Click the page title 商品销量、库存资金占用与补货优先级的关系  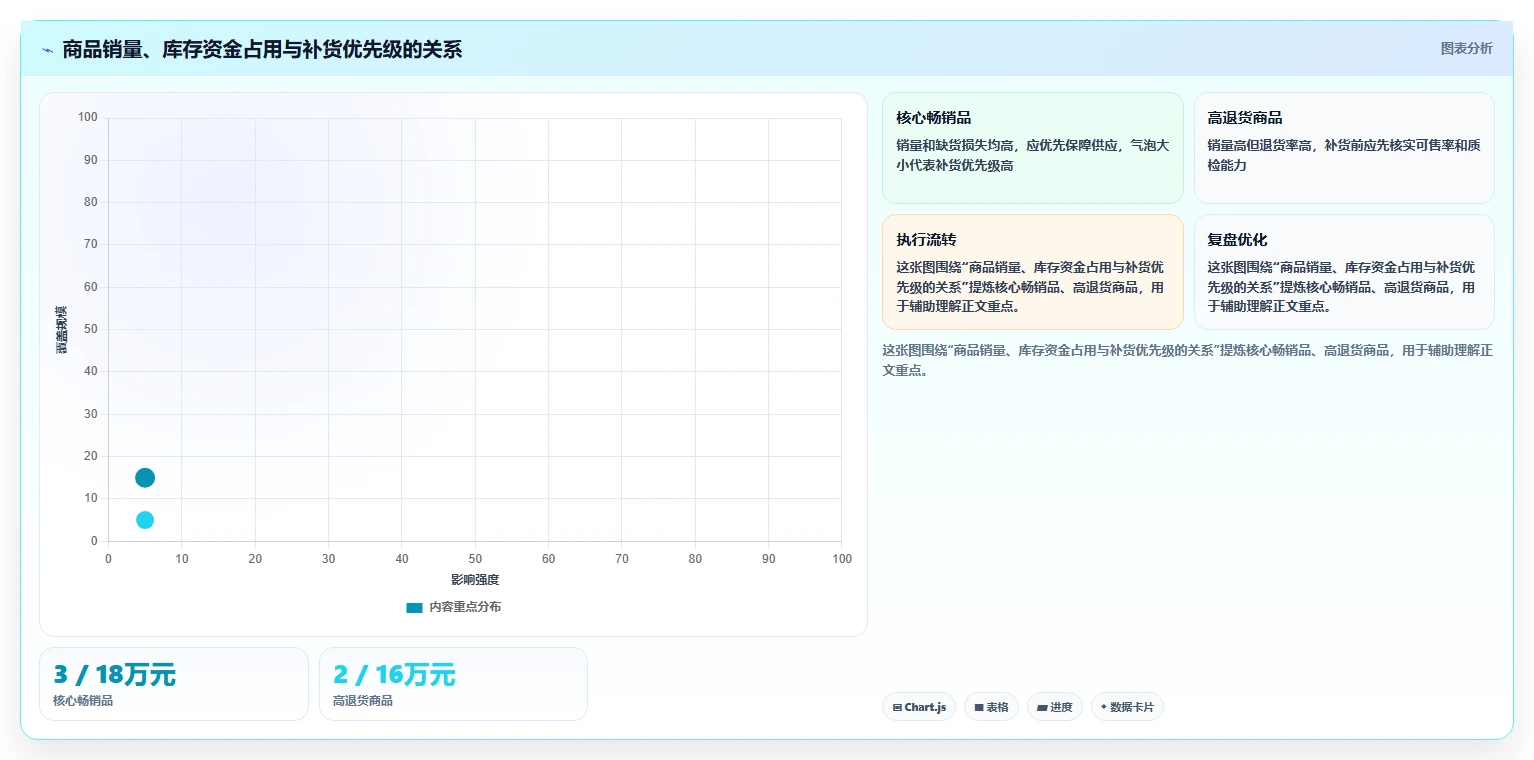click(262, 50)
